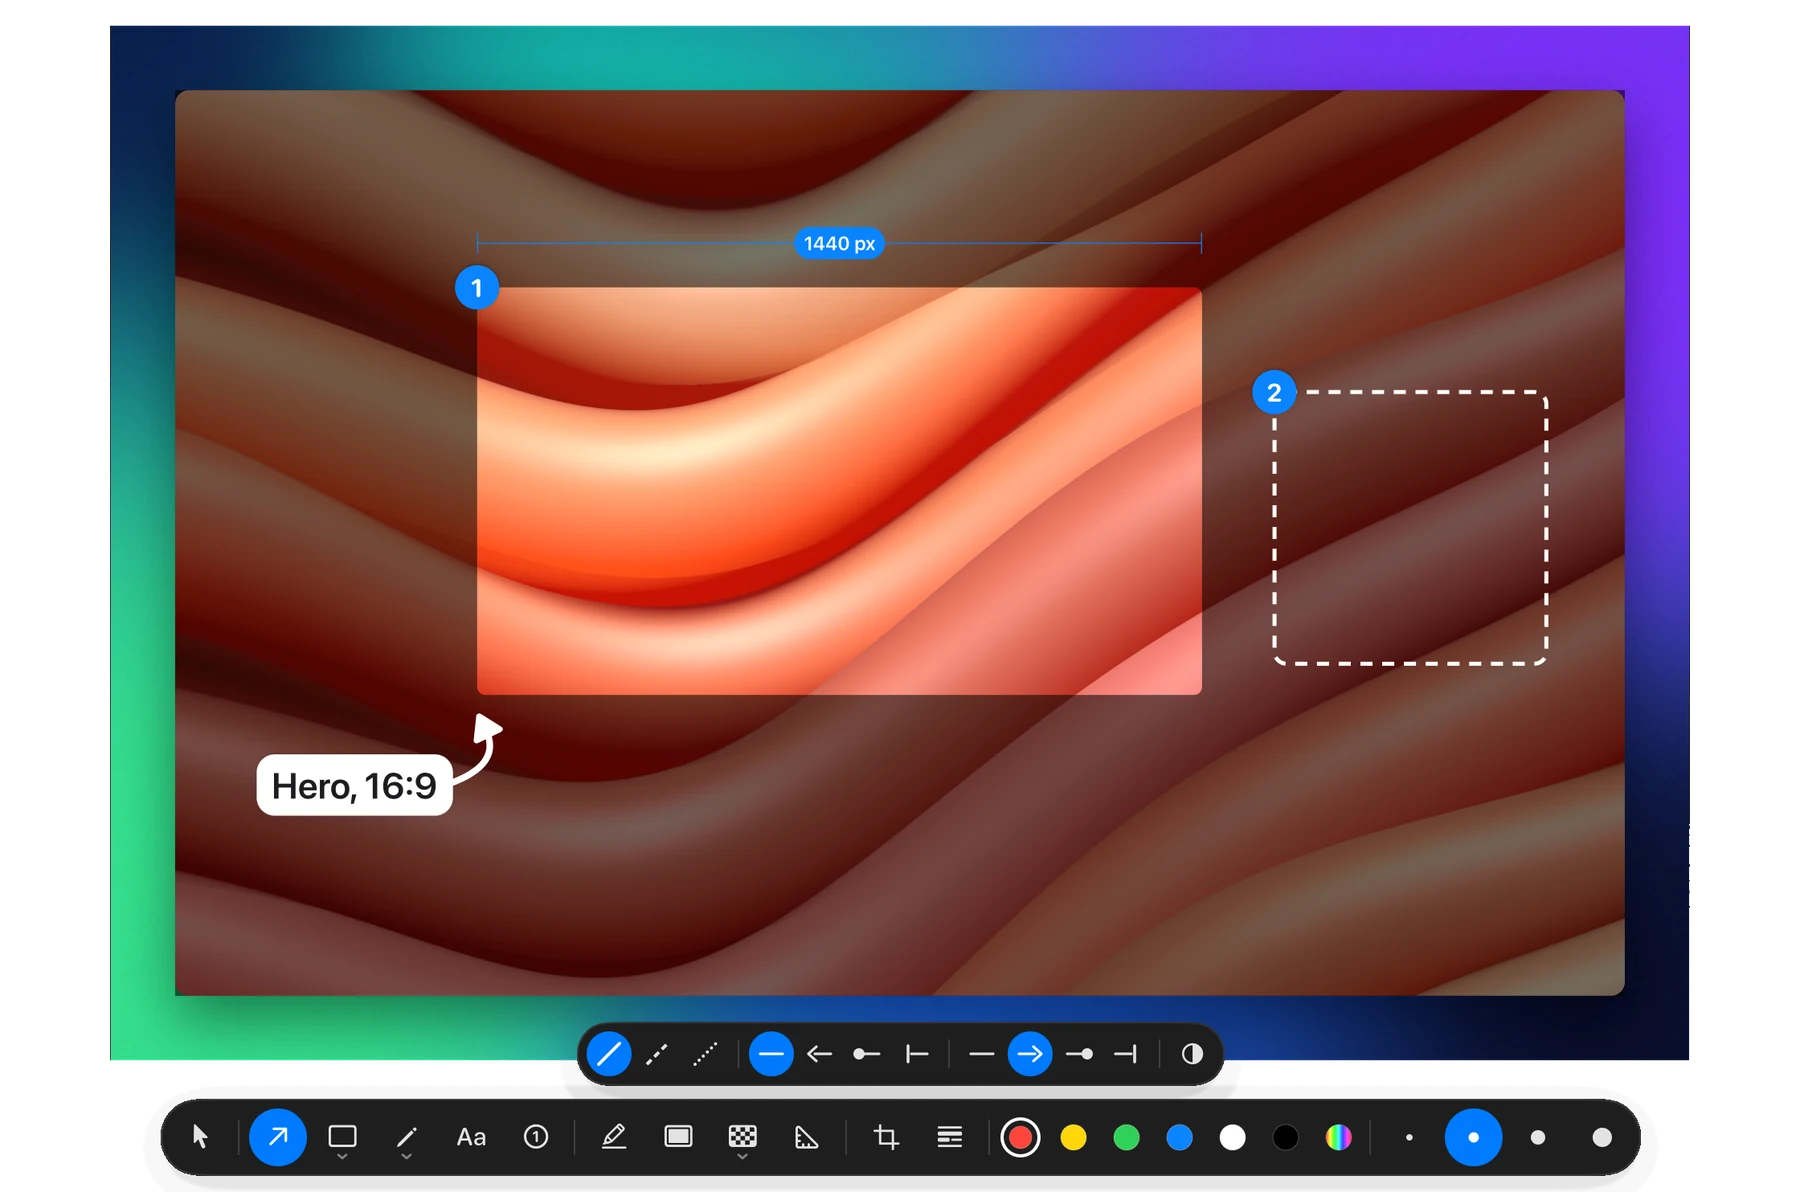The height and width of the screenshot is (1192, 1800).
Task: Choose the filled rectangle tool
Action: click(678, 1136)
